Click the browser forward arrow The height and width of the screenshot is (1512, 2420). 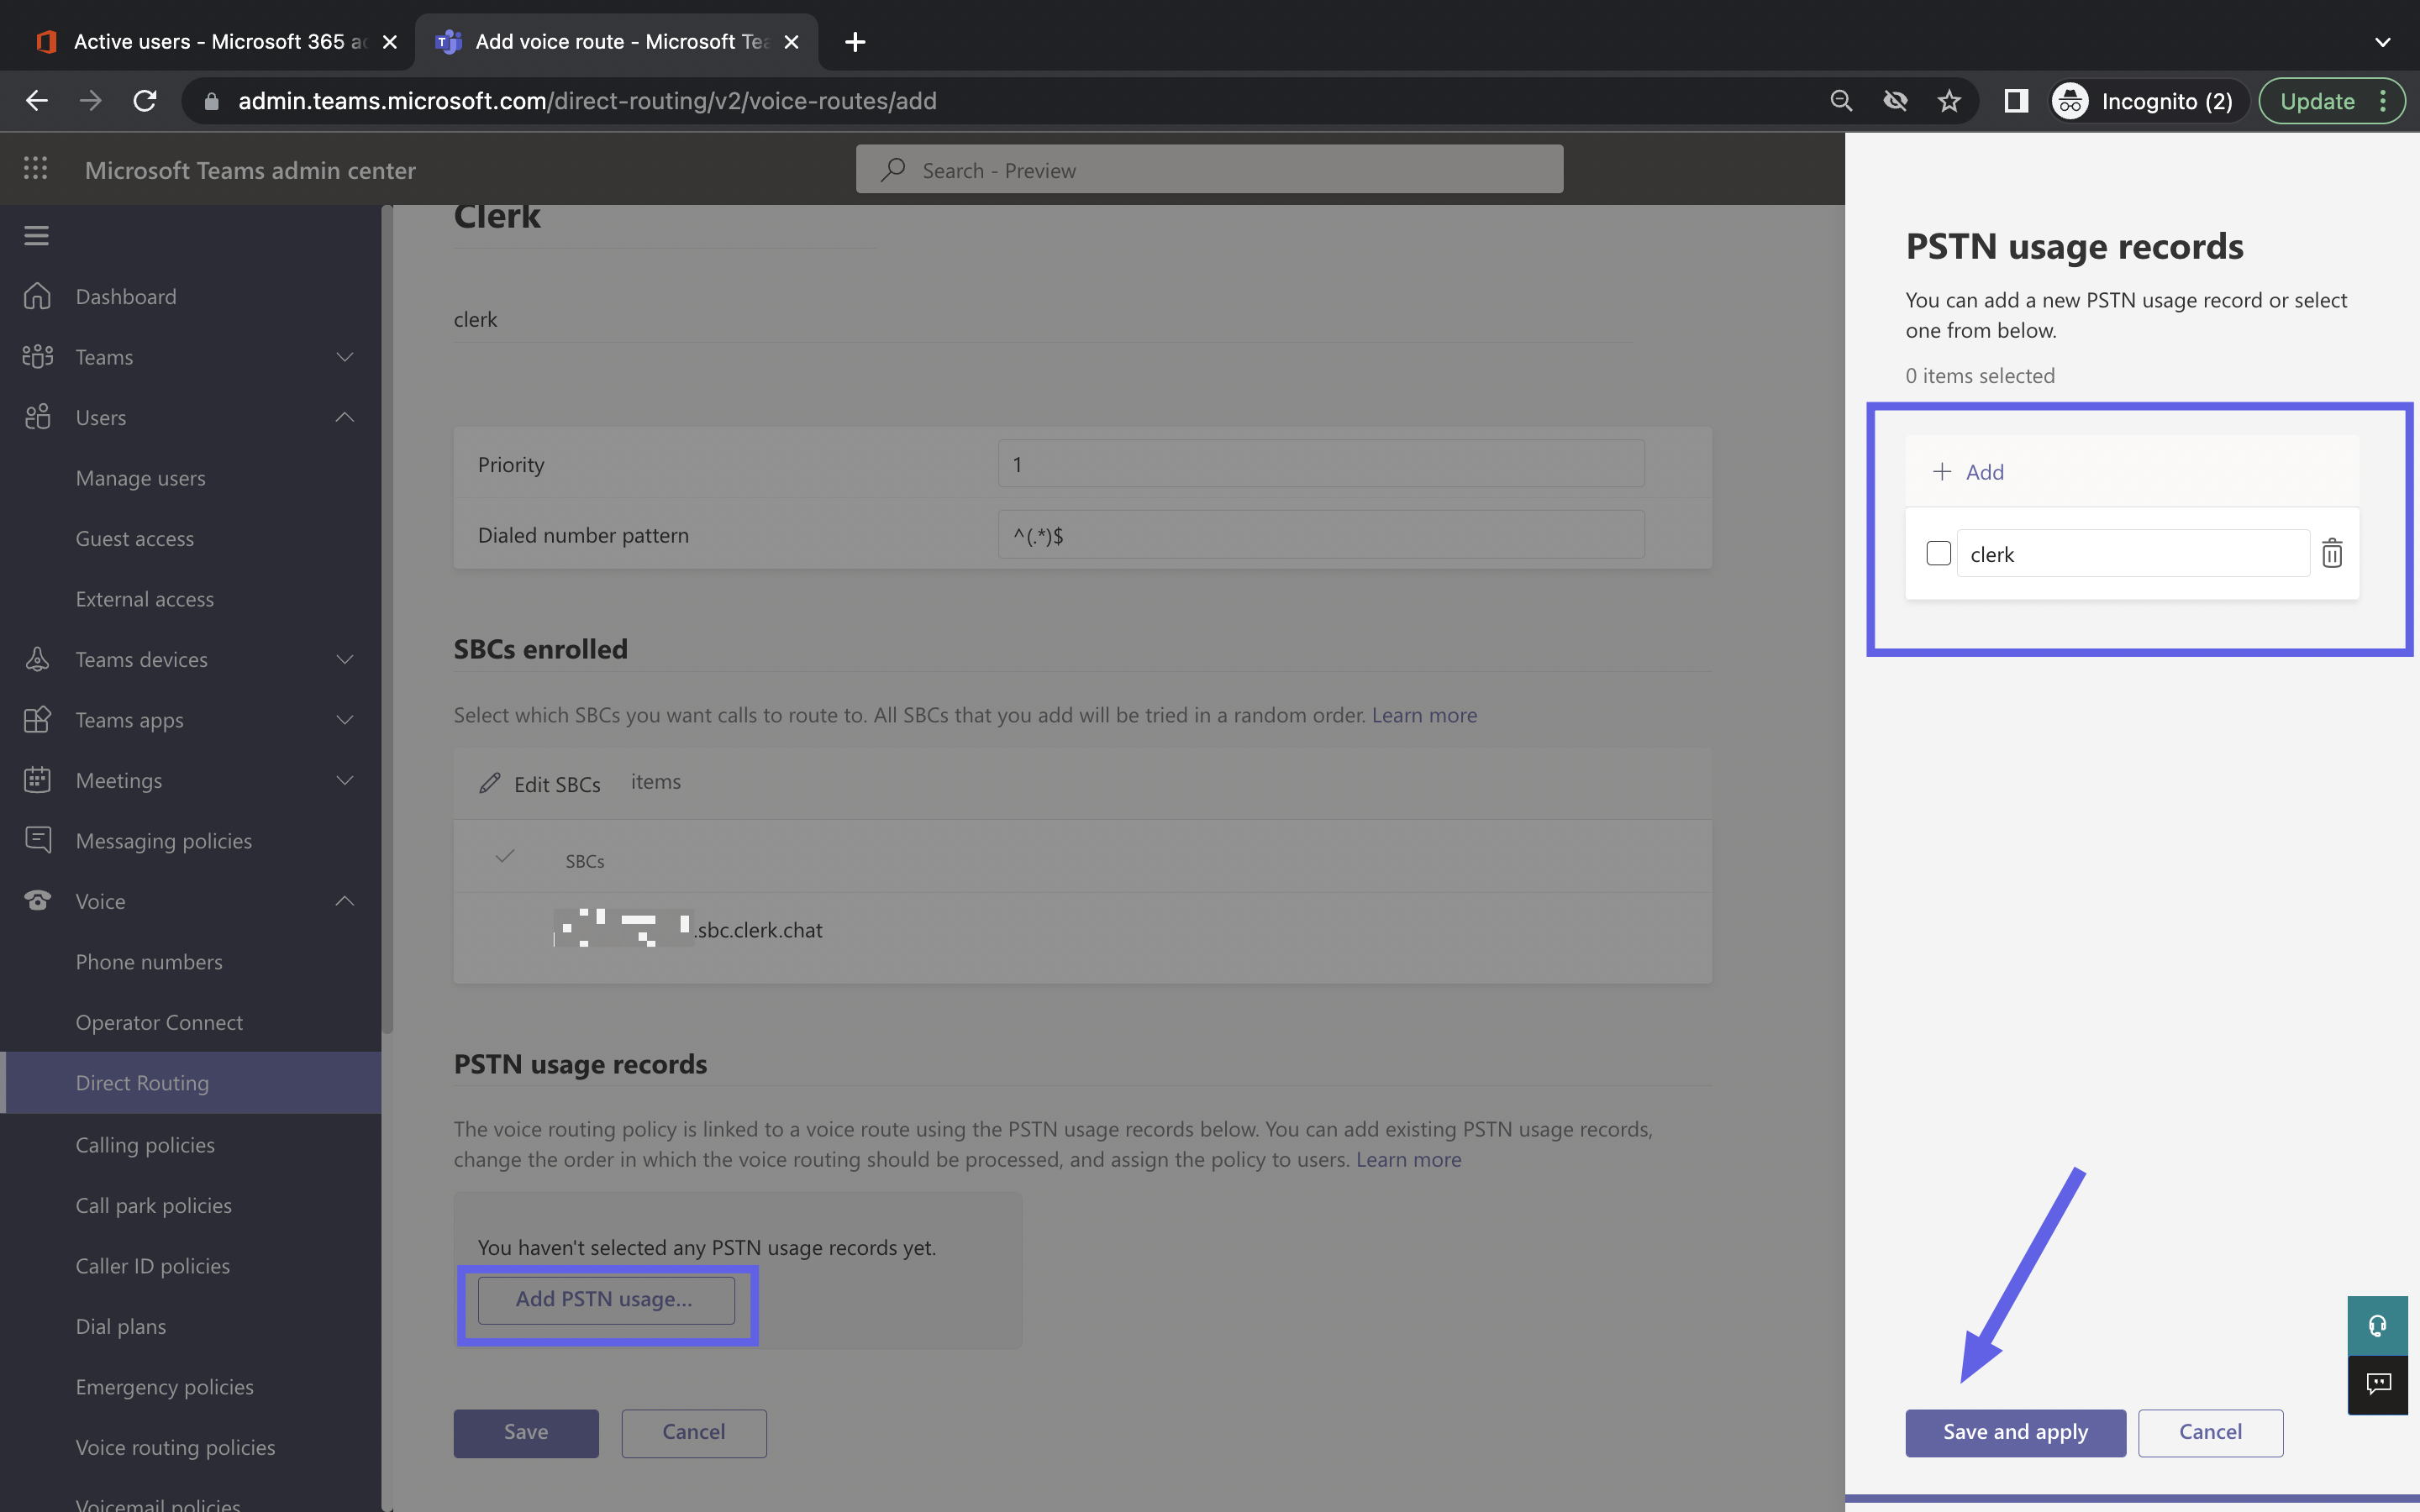(x=91, y=101)
